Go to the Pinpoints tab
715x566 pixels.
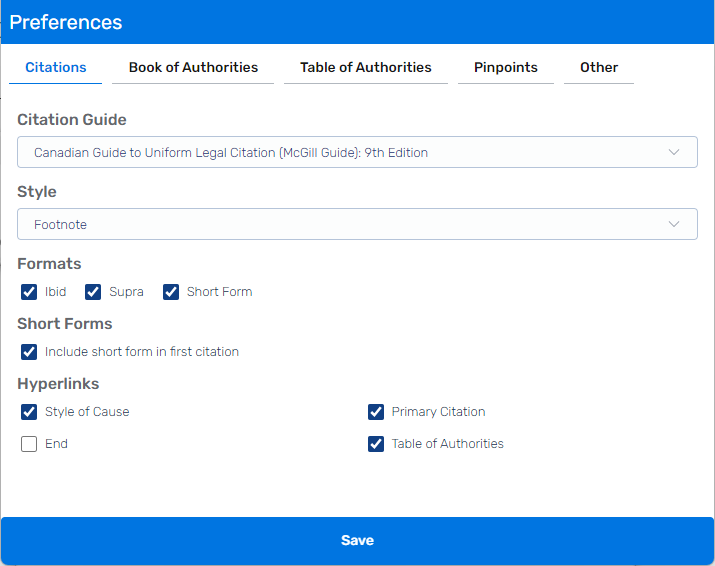(x=506, y=68)
